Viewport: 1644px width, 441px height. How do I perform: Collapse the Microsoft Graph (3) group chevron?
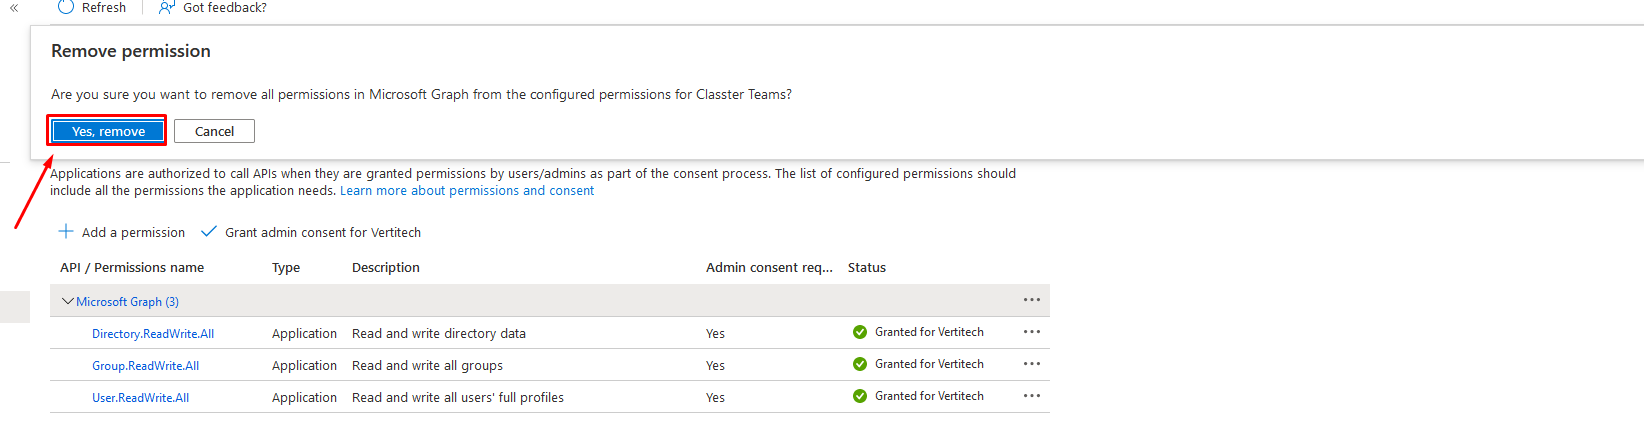point(68,301)
